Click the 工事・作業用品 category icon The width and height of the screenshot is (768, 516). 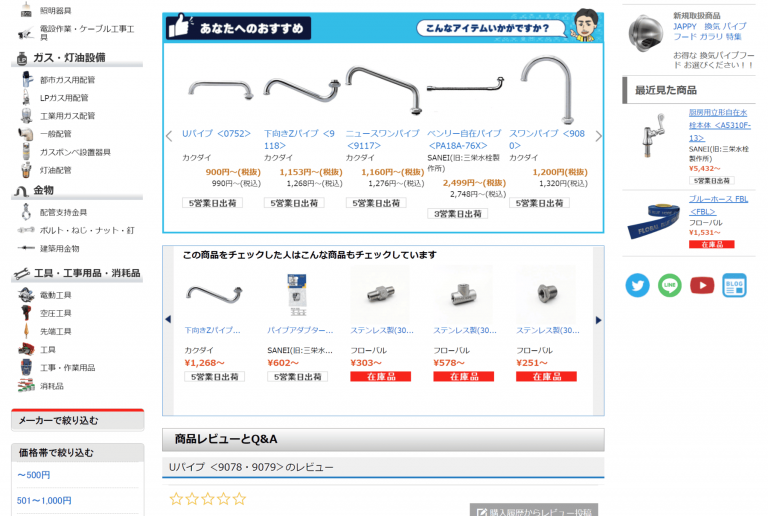(26, 367)
